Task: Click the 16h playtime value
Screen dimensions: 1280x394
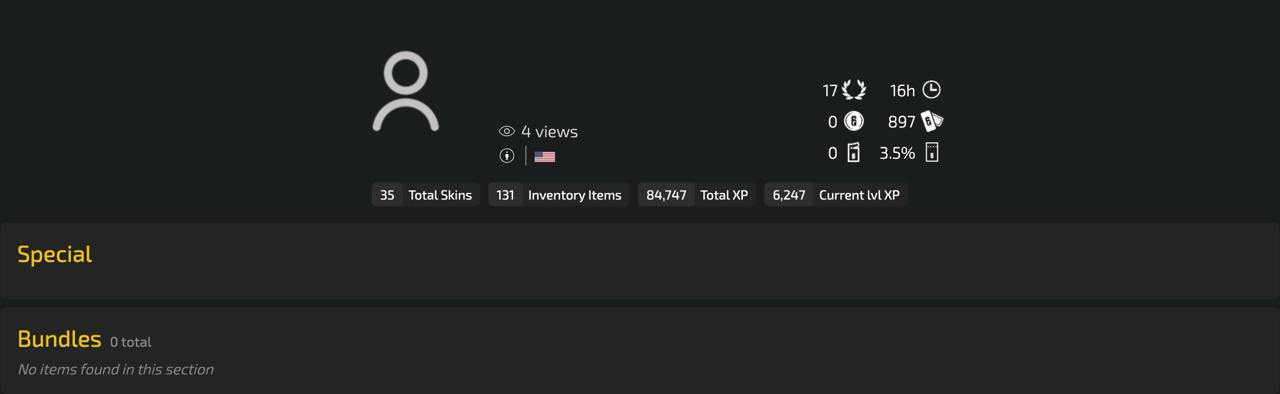Action: point(903,91)
